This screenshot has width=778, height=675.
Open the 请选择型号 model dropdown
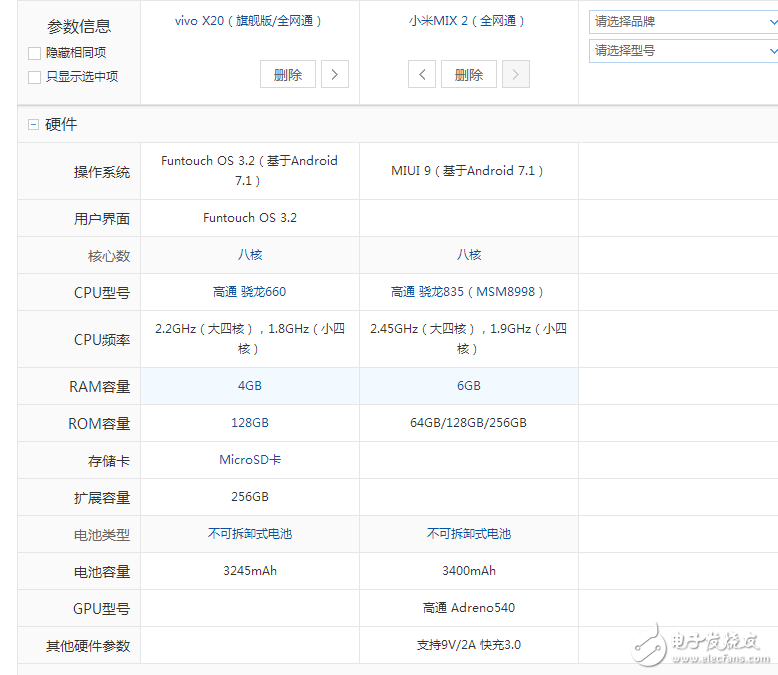tap(683, 51)
